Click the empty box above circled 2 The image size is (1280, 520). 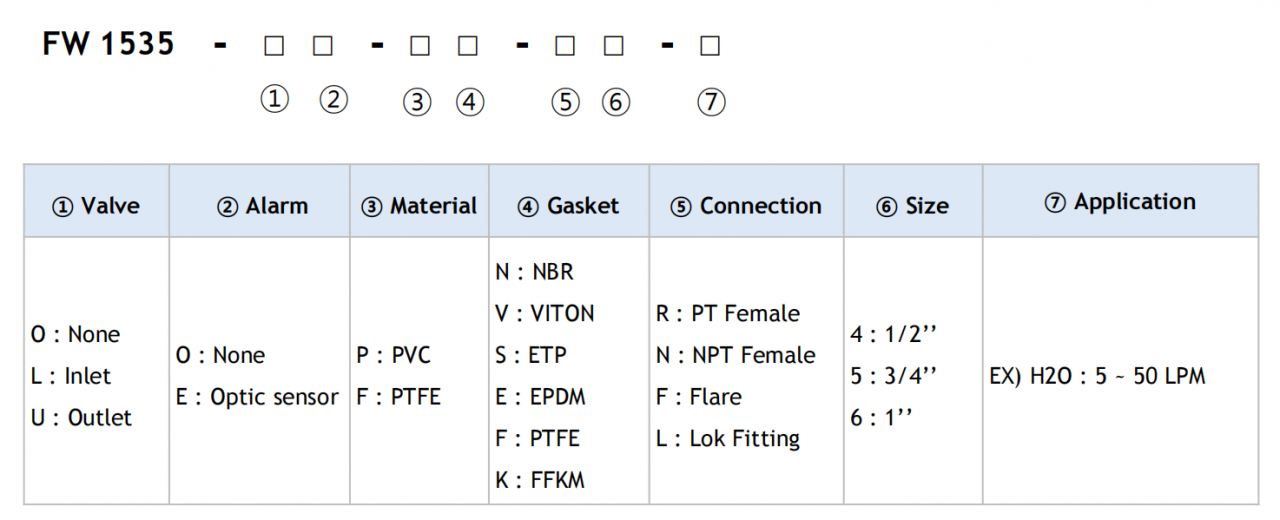(322, 46)
